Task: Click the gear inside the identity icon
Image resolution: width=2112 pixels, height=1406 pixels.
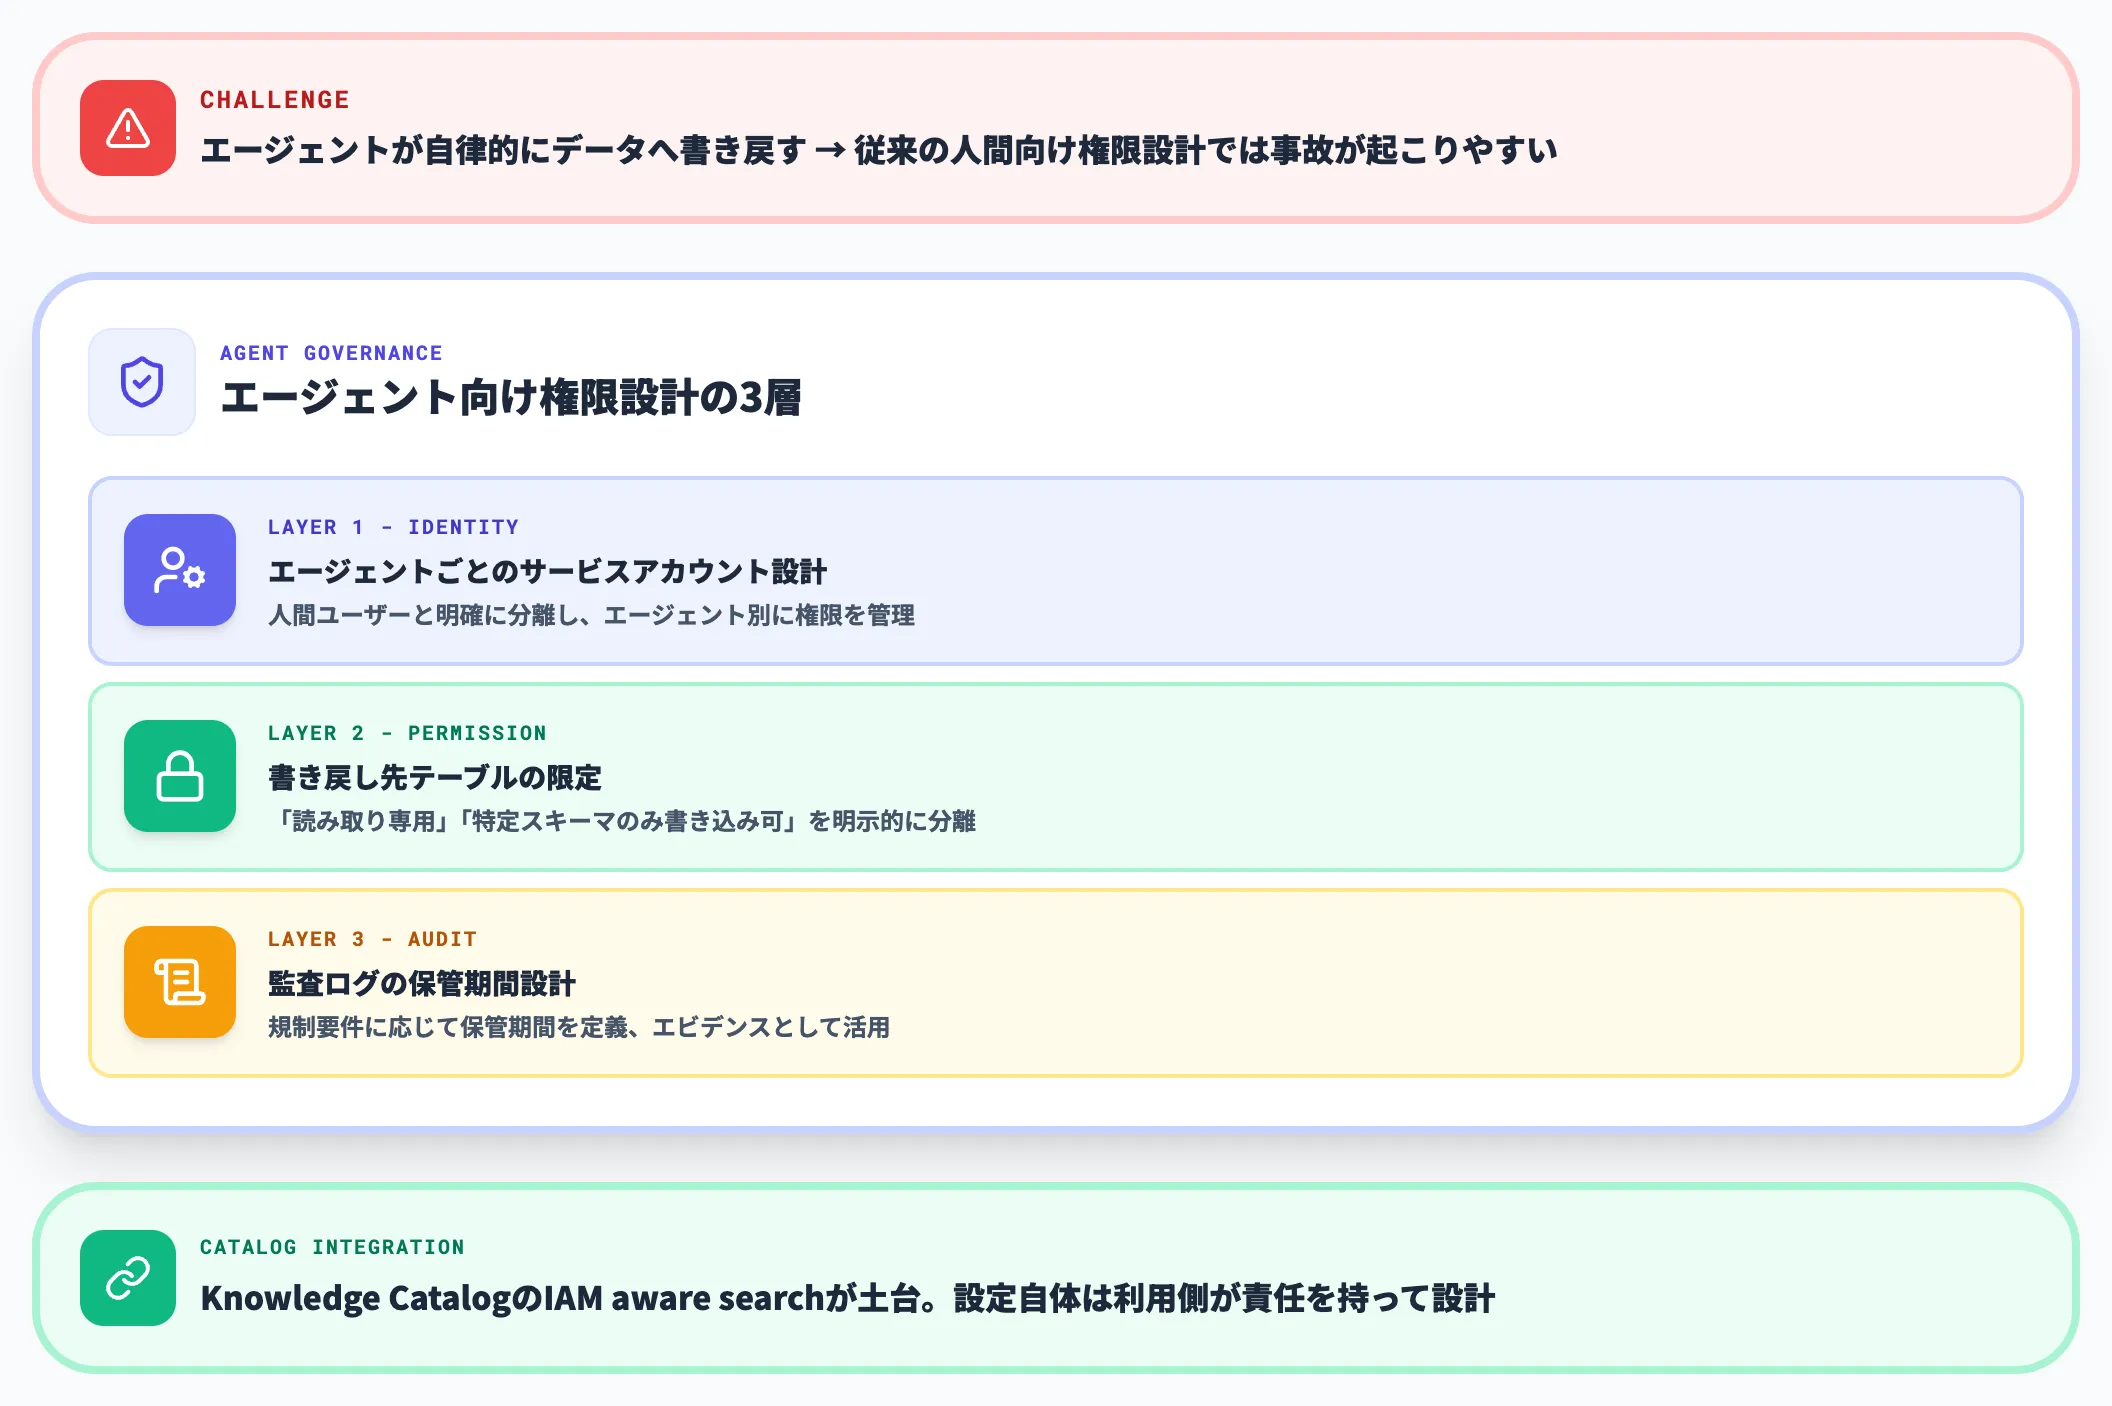Action: click(x=193, y=583)
